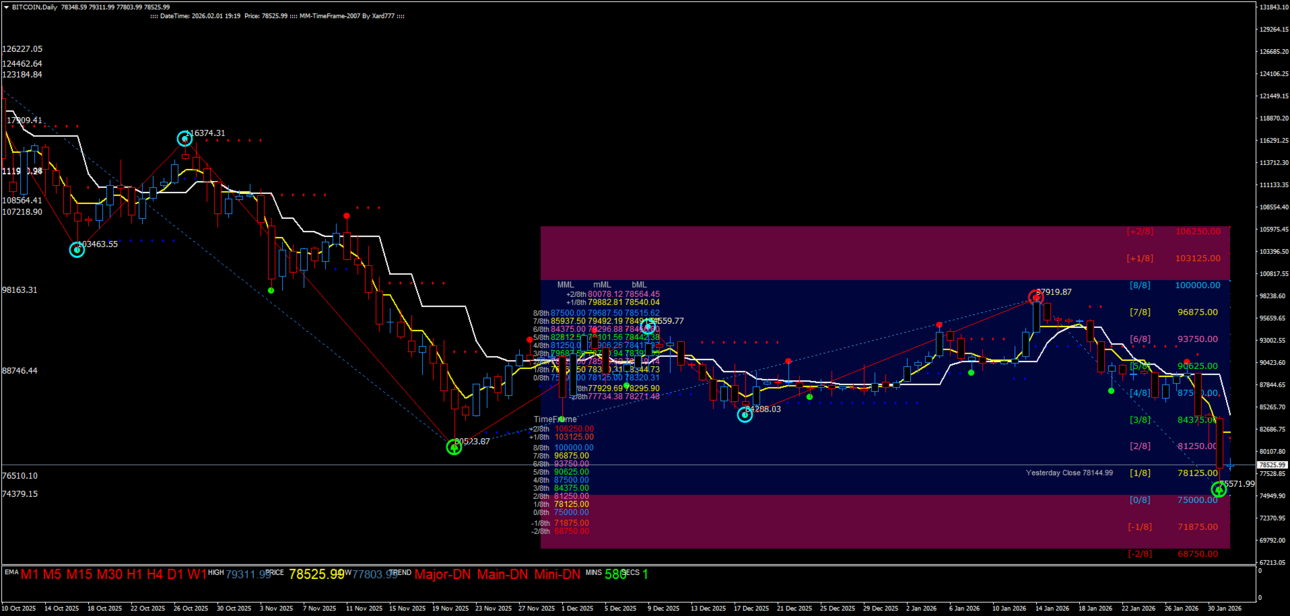Click the [+2/8] 106250.00 Murrey level
Image resolution: width=1290 pixels, height=616 pixels.
tap(1174, 231)
